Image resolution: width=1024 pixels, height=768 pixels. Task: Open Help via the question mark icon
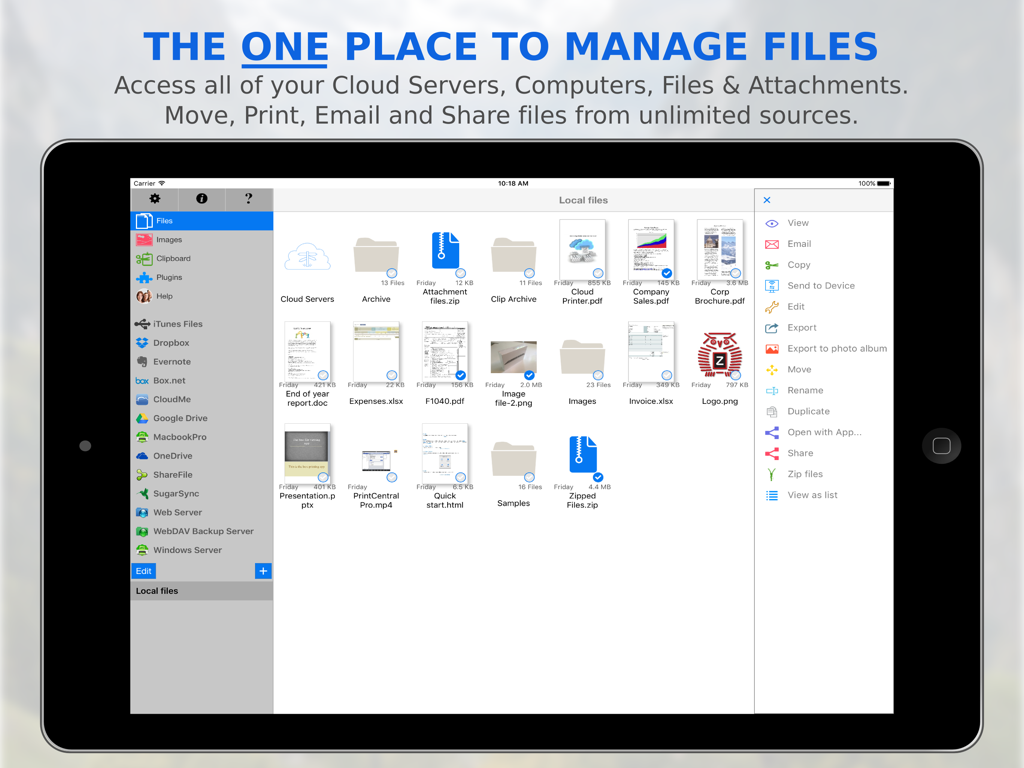[x=248, y=199]
